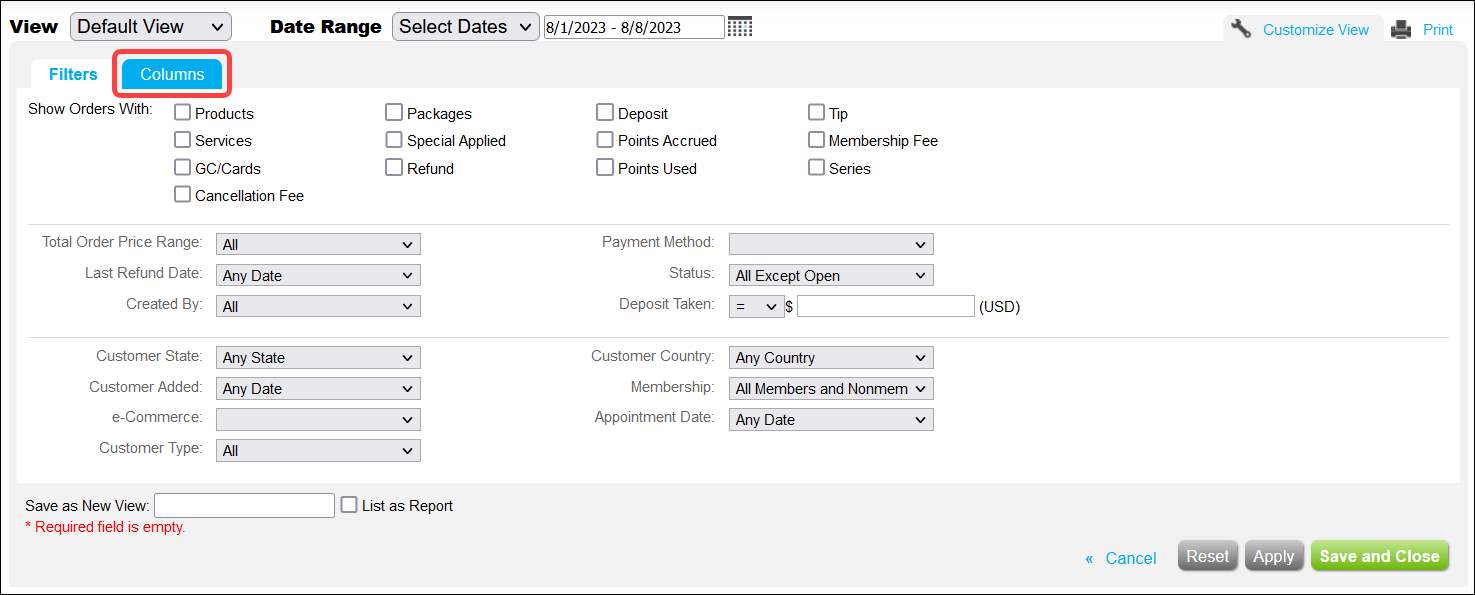Click the Reset button
The width and height of the screenshot is (1475, 595).
(1208, 556)
